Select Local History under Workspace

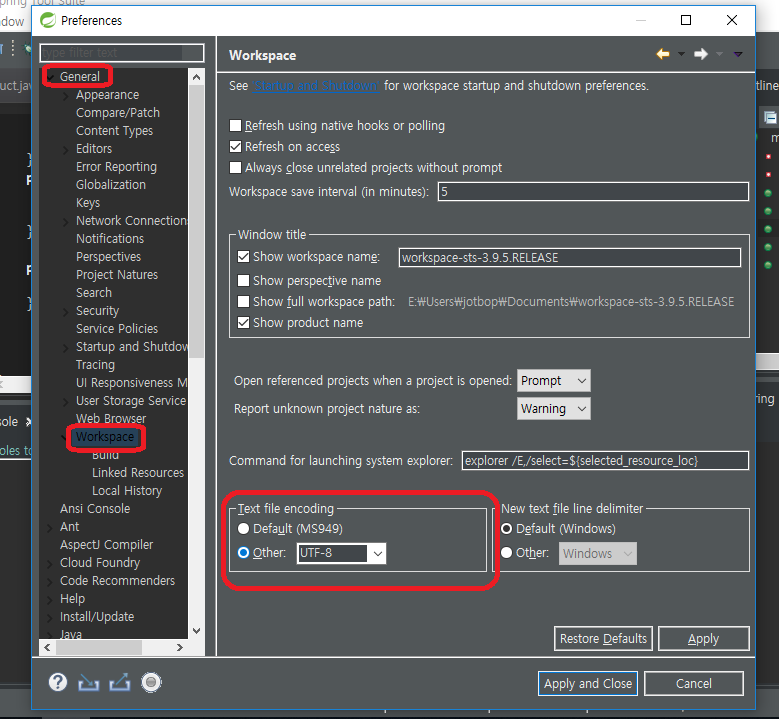(x=127, y=490)
